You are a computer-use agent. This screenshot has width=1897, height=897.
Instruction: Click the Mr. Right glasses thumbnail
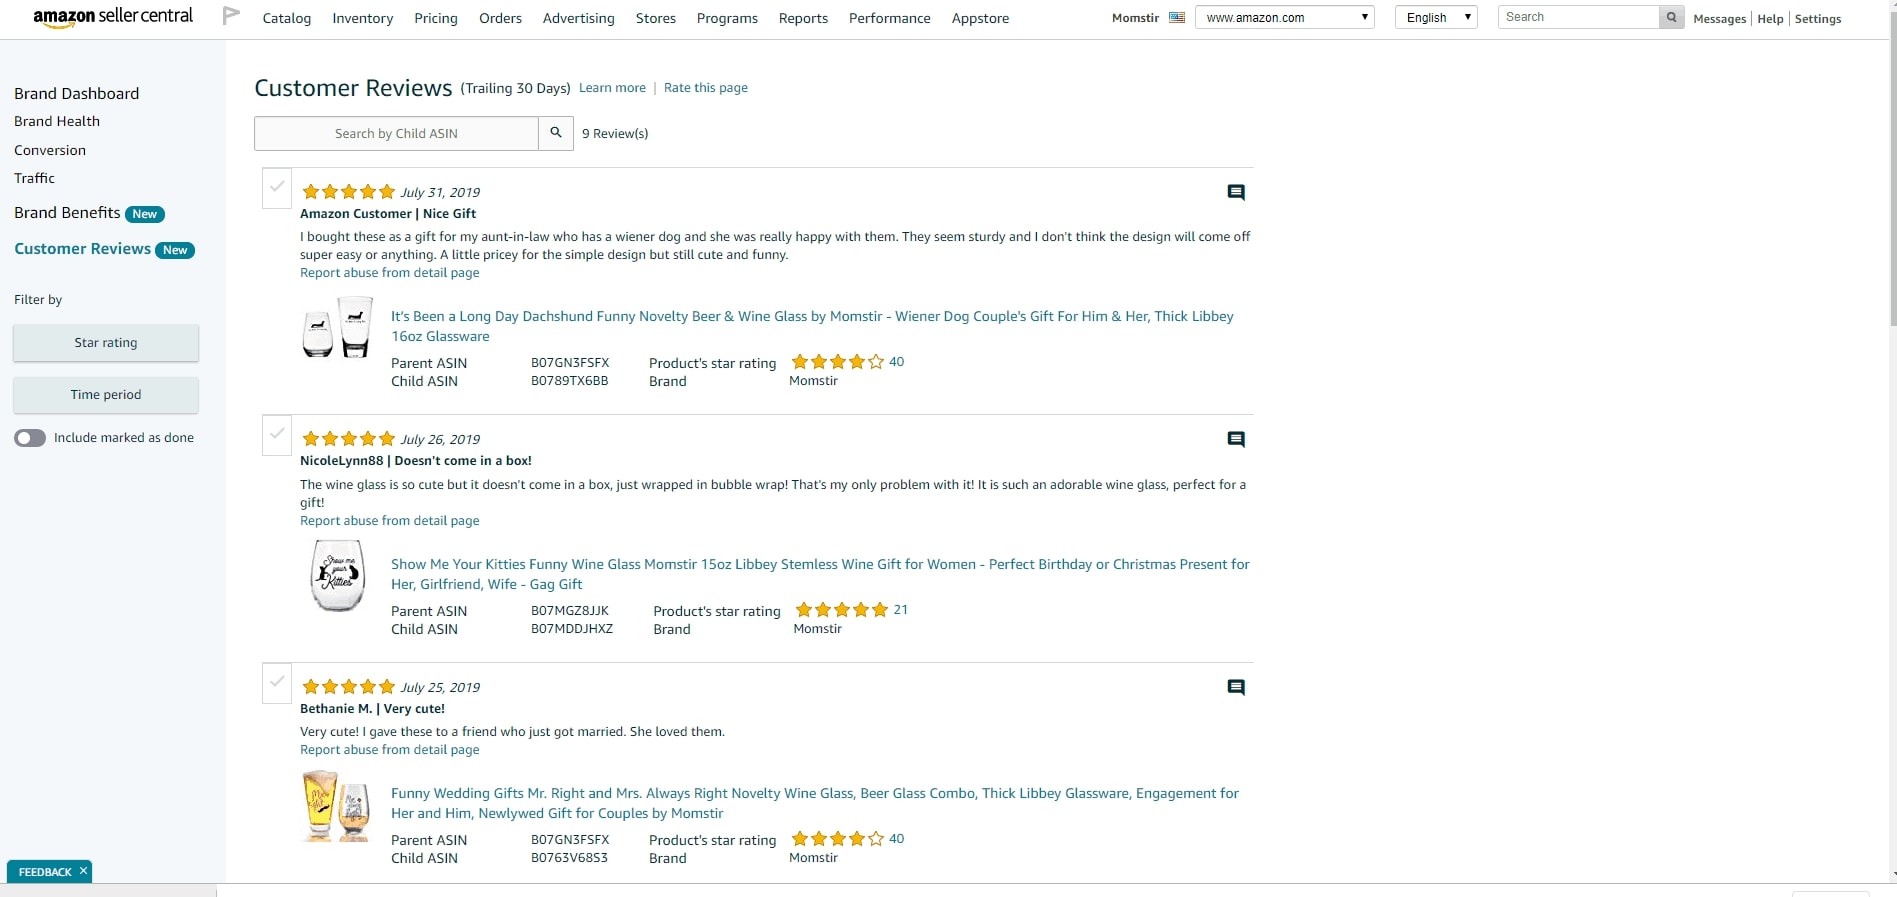click(337, 806)
